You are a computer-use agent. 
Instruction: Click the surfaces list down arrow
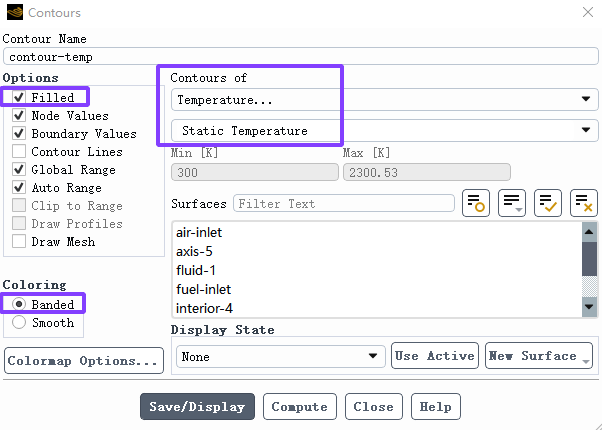[x=589, y=306]
